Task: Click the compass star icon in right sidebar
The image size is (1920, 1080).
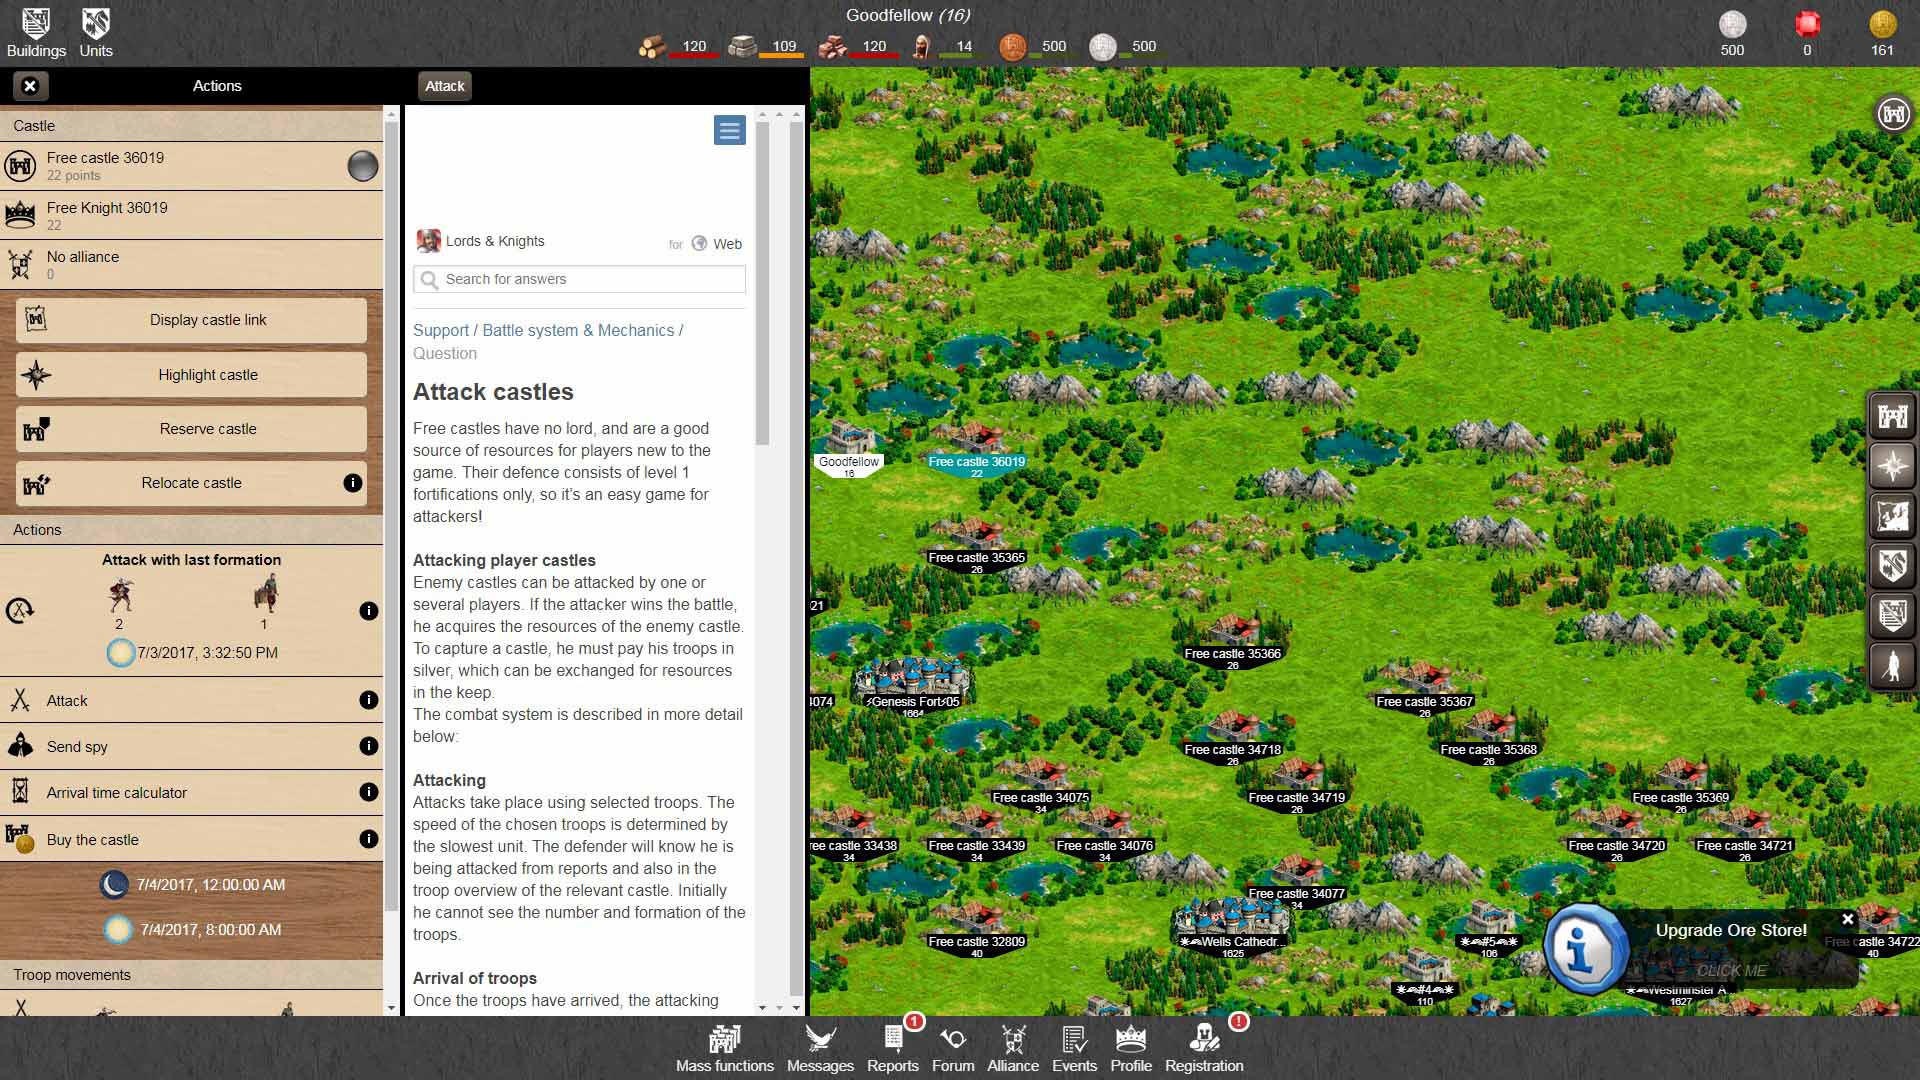Action: tap(1892, 466)
